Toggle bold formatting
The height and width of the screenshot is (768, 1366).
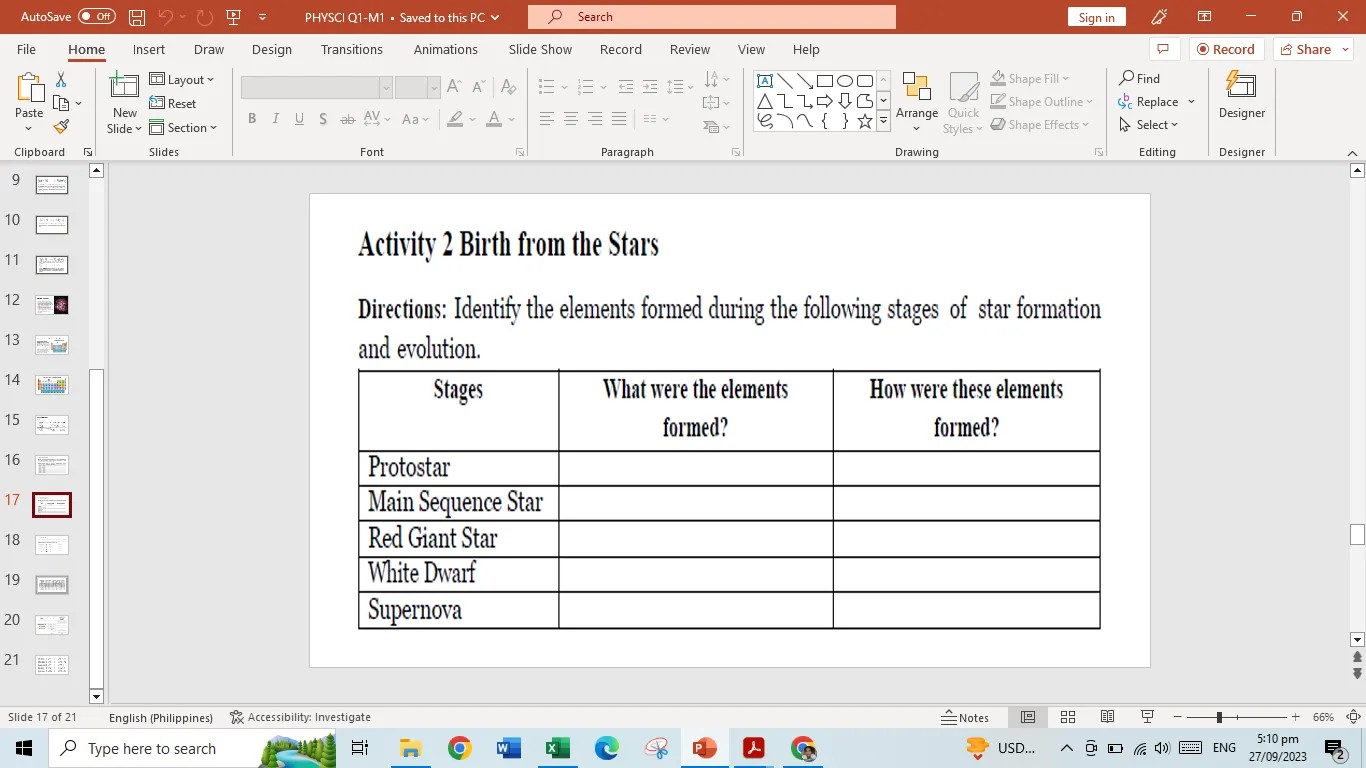(x=251, y=119)
